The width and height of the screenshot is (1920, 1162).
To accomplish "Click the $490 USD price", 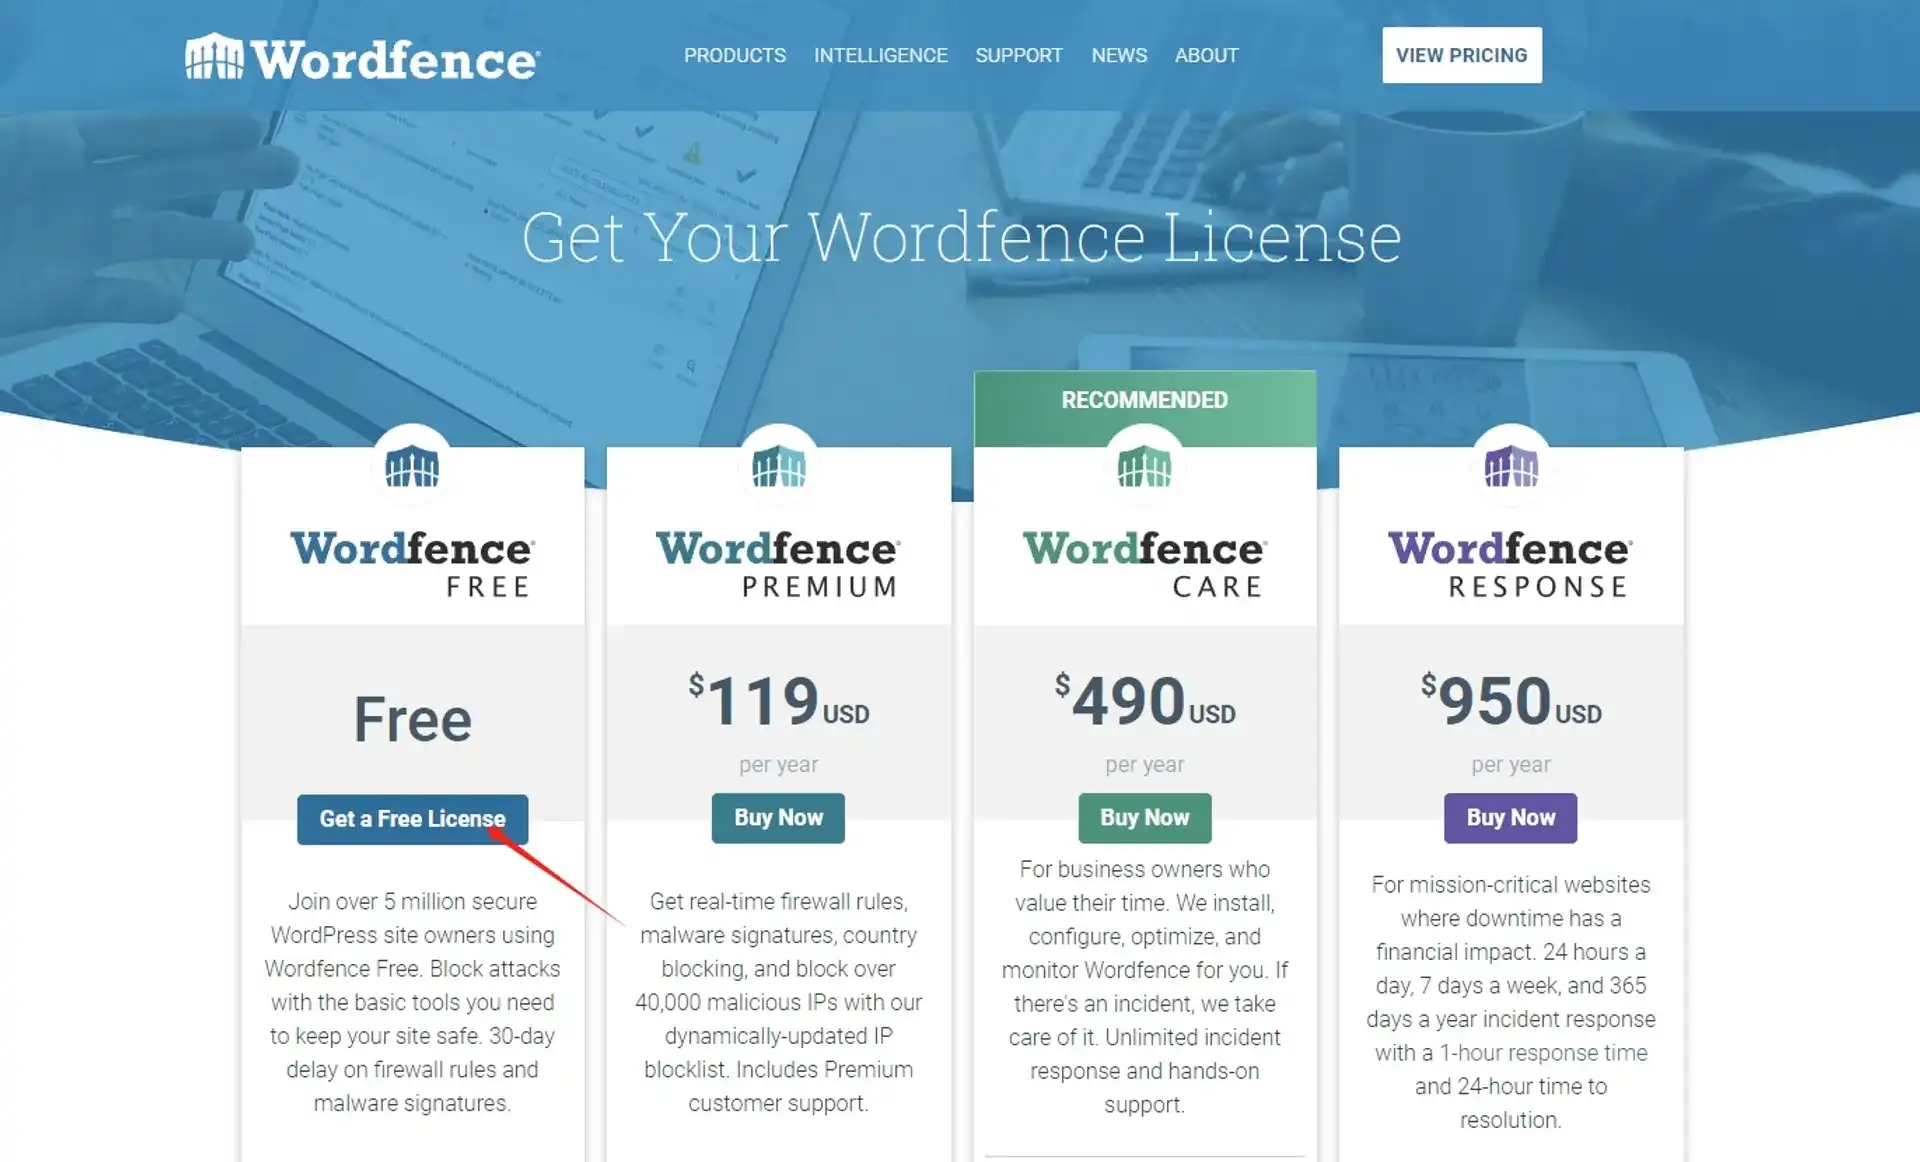I will pyautogui.click(x=1145, y=700).
